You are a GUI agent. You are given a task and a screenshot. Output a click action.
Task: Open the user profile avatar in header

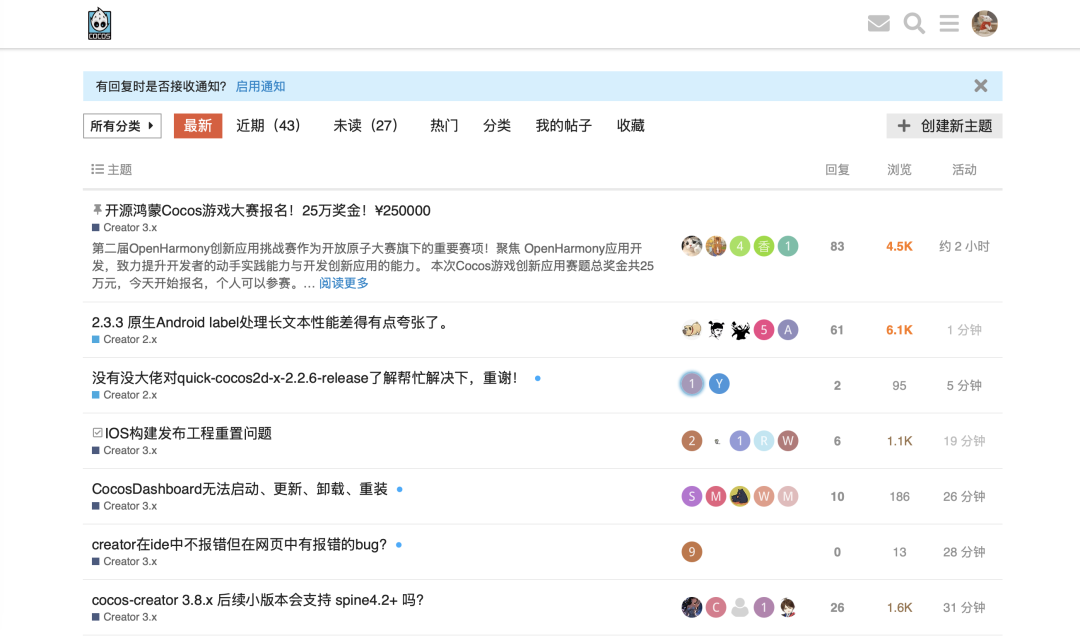pyautogui.click(x=984, y=23)
